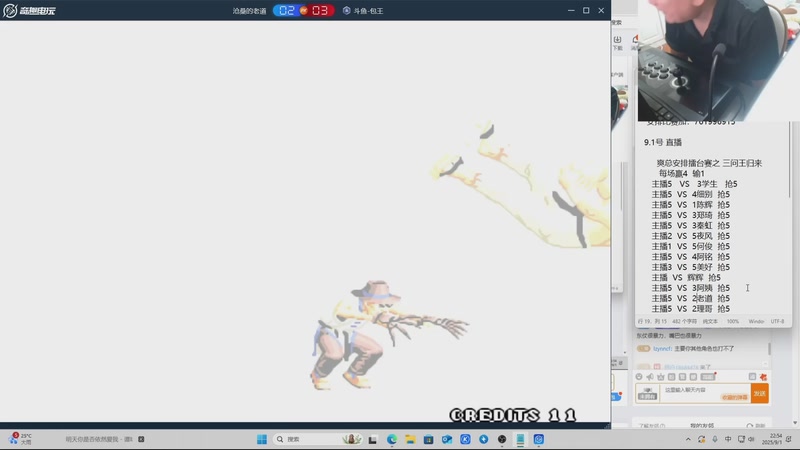Click Notepad line 主播5 VS 3学生 抢5
The width and height of the screenshot is (800, 450).
694,184
